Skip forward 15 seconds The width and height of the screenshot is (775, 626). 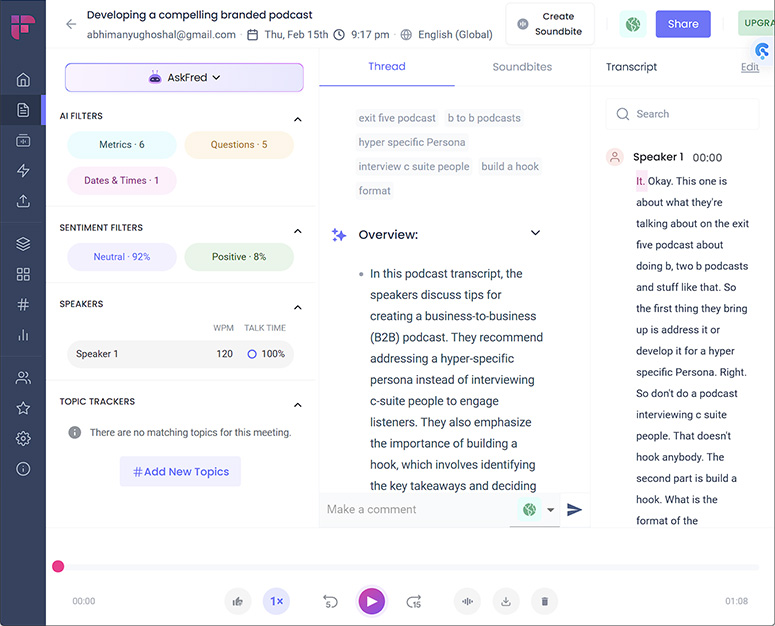point(414,601)
